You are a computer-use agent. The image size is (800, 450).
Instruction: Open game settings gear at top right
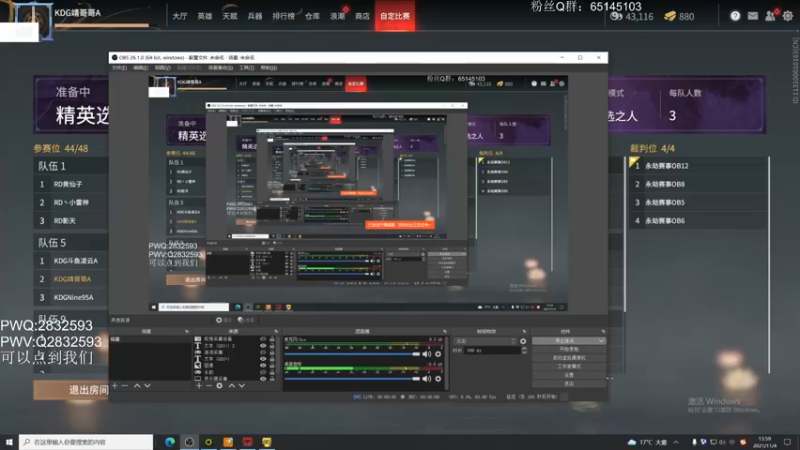(x=788, y=16)
